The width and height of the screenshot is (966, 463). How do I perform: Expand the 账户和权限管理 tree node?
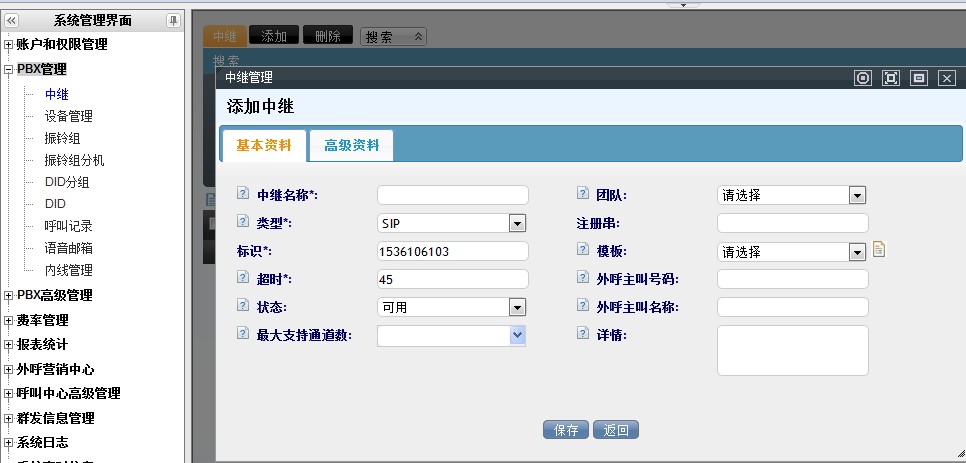coord(9,45)
